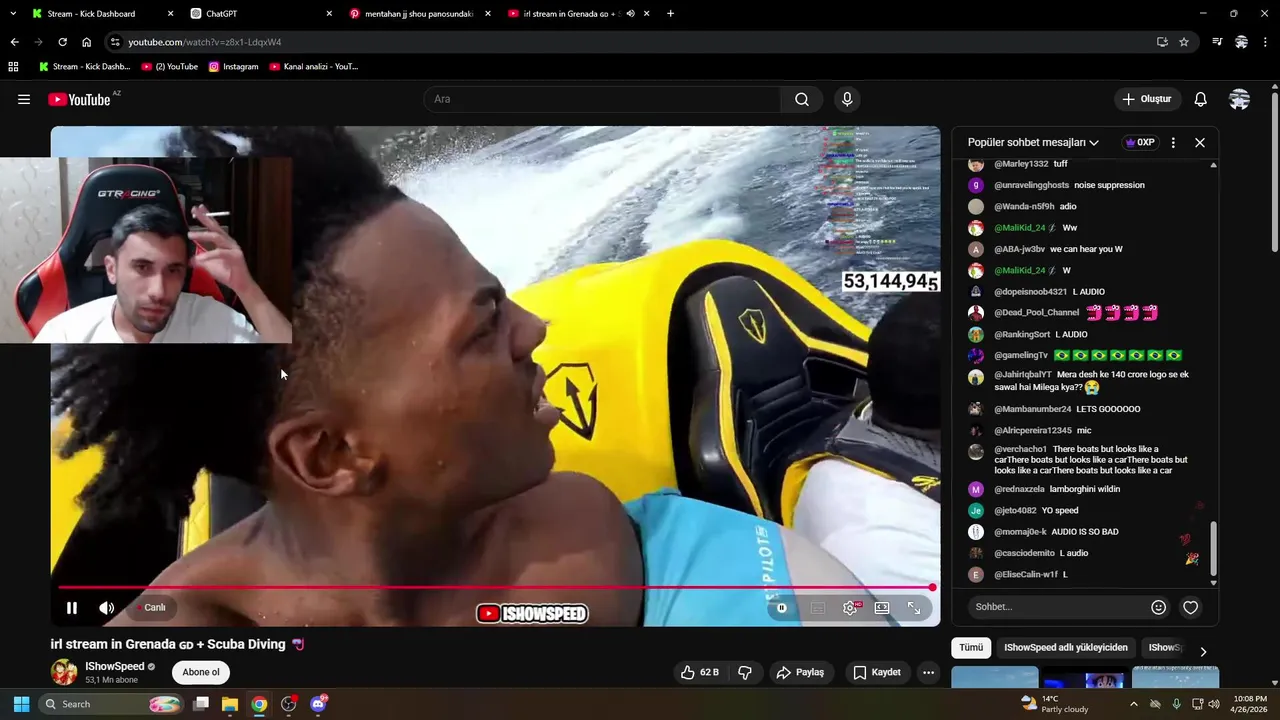Image resolution: width=1280 pixels, height=720 pixels.
Task: Open the browser apps grid shortcut
Action: pos(13,67)
